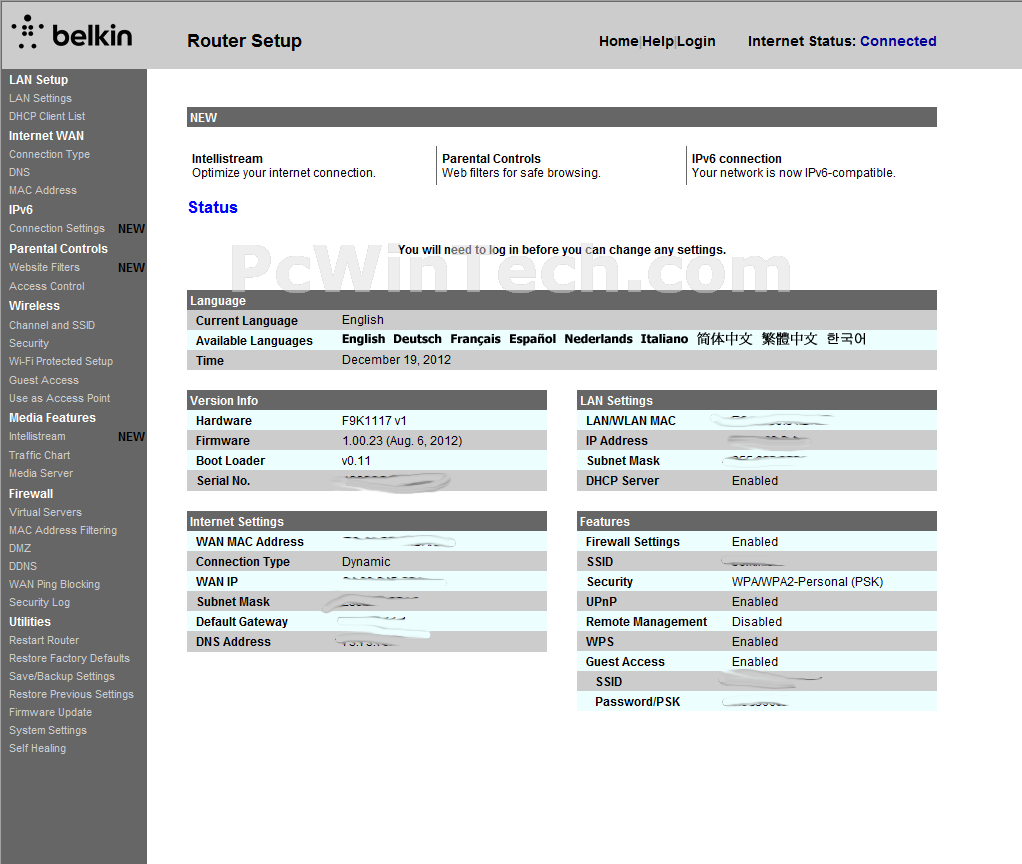This screenshot has width=1022, height=864.
Task: Open MAC Address under Internet WAN
Action: pyautogui.click(x=43, y=190)
